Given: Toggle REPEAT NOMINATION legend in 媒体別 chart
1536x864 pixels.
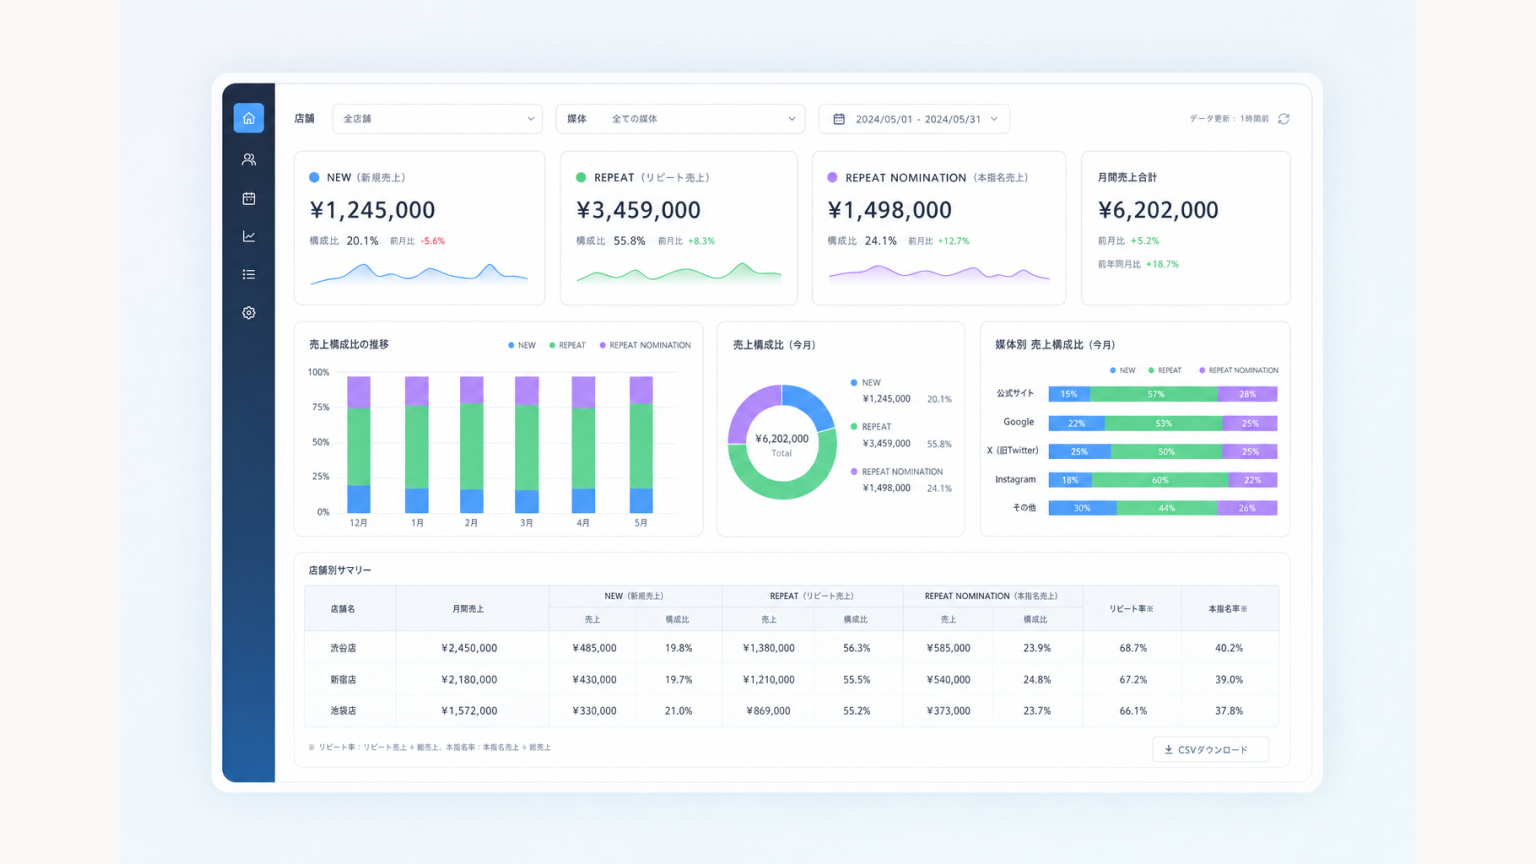Looking at the screenshot, I should click(x=1238, y=370).
